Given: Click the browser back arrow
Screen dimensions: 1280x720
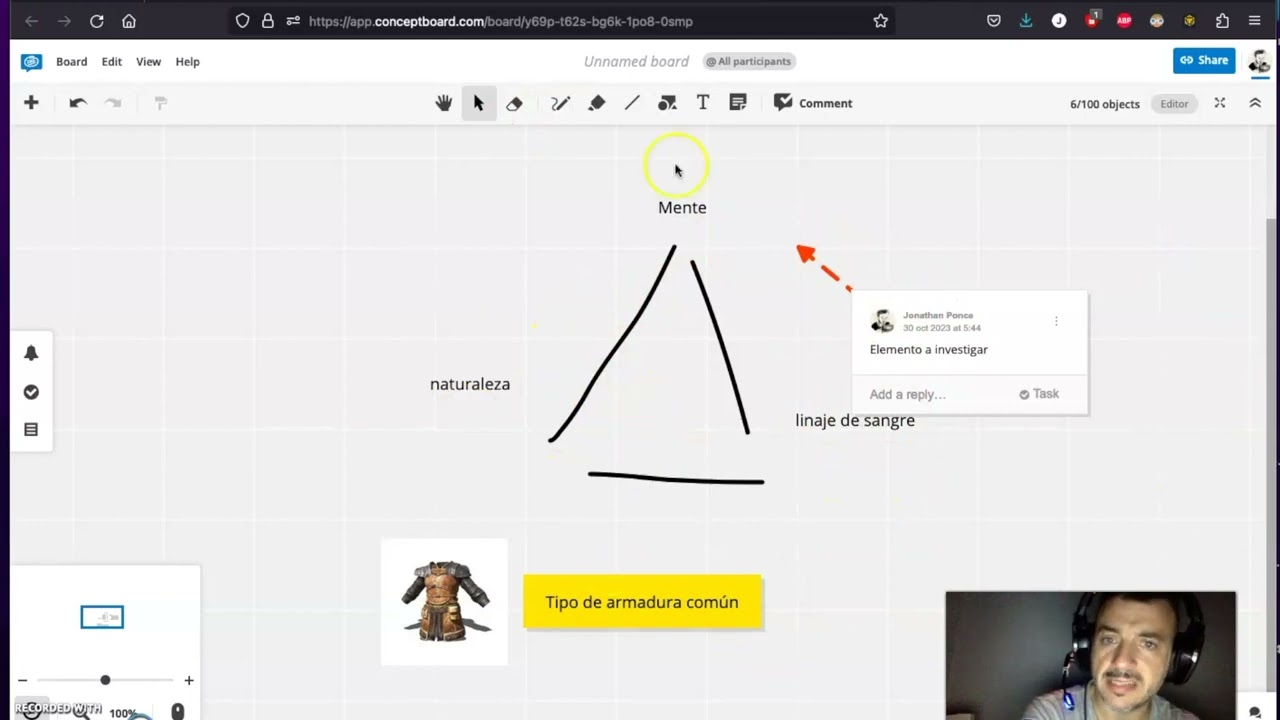Looking at the screenshot, I should click(x=31, y=21).
